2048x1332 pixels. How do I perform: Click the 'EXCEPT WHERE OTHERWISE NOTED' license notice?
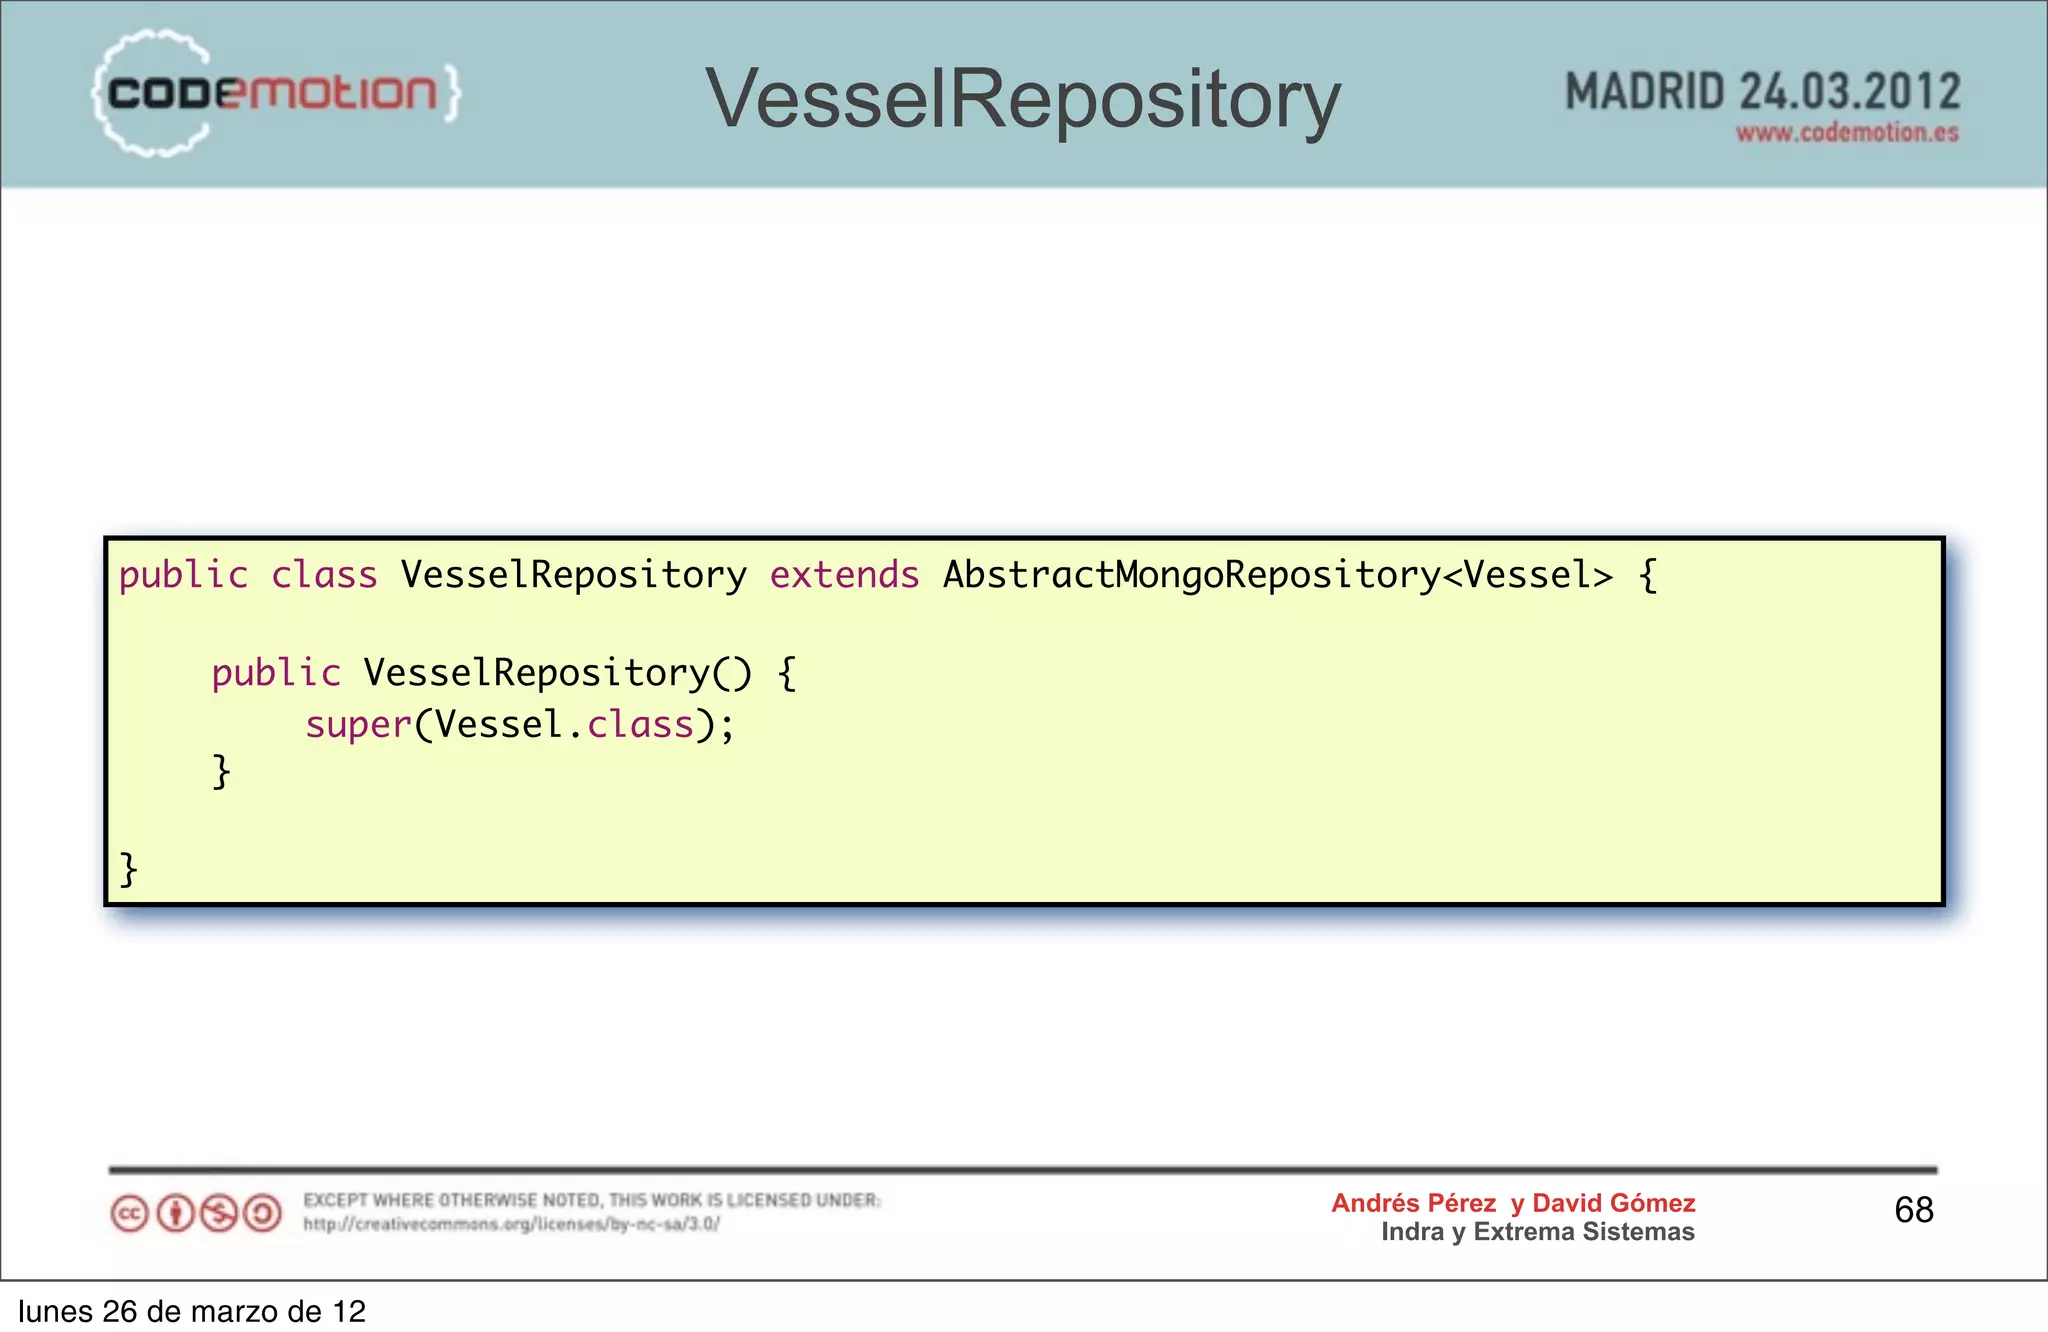pos(592,1200)
